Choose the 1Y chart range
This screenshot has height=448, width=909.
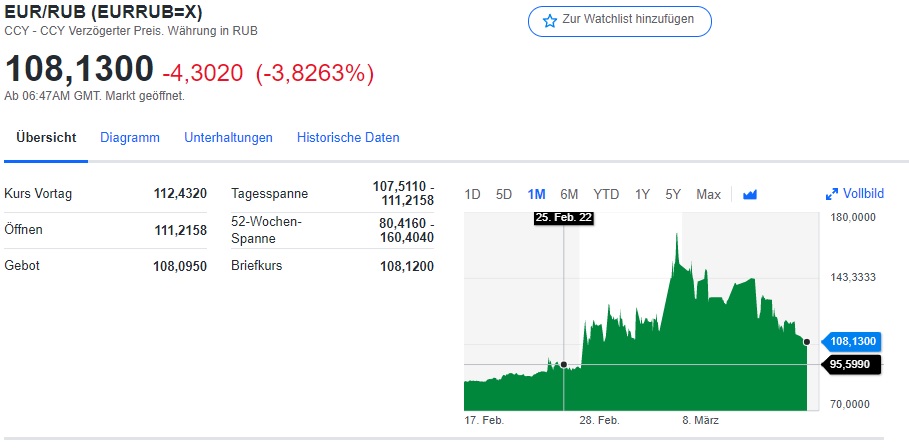coord(643,194)
